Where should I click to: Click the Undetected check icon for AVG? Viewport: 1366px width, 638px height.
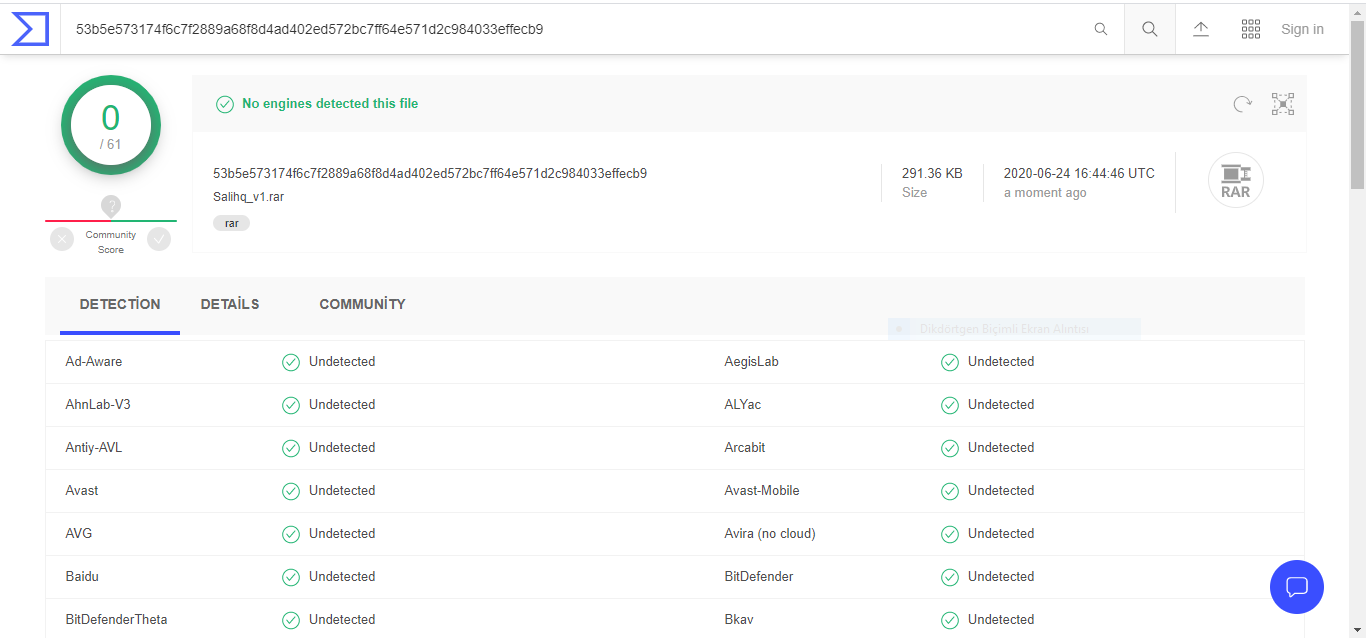(x=291, y=534)
